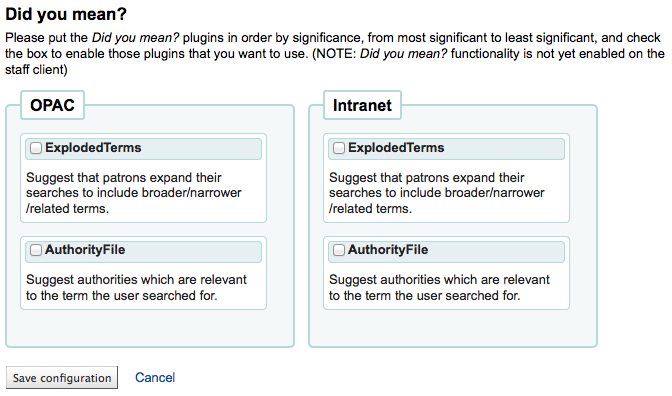
Task: Click the OPAC AuthorityFile description text
Action: pos(136,288)
